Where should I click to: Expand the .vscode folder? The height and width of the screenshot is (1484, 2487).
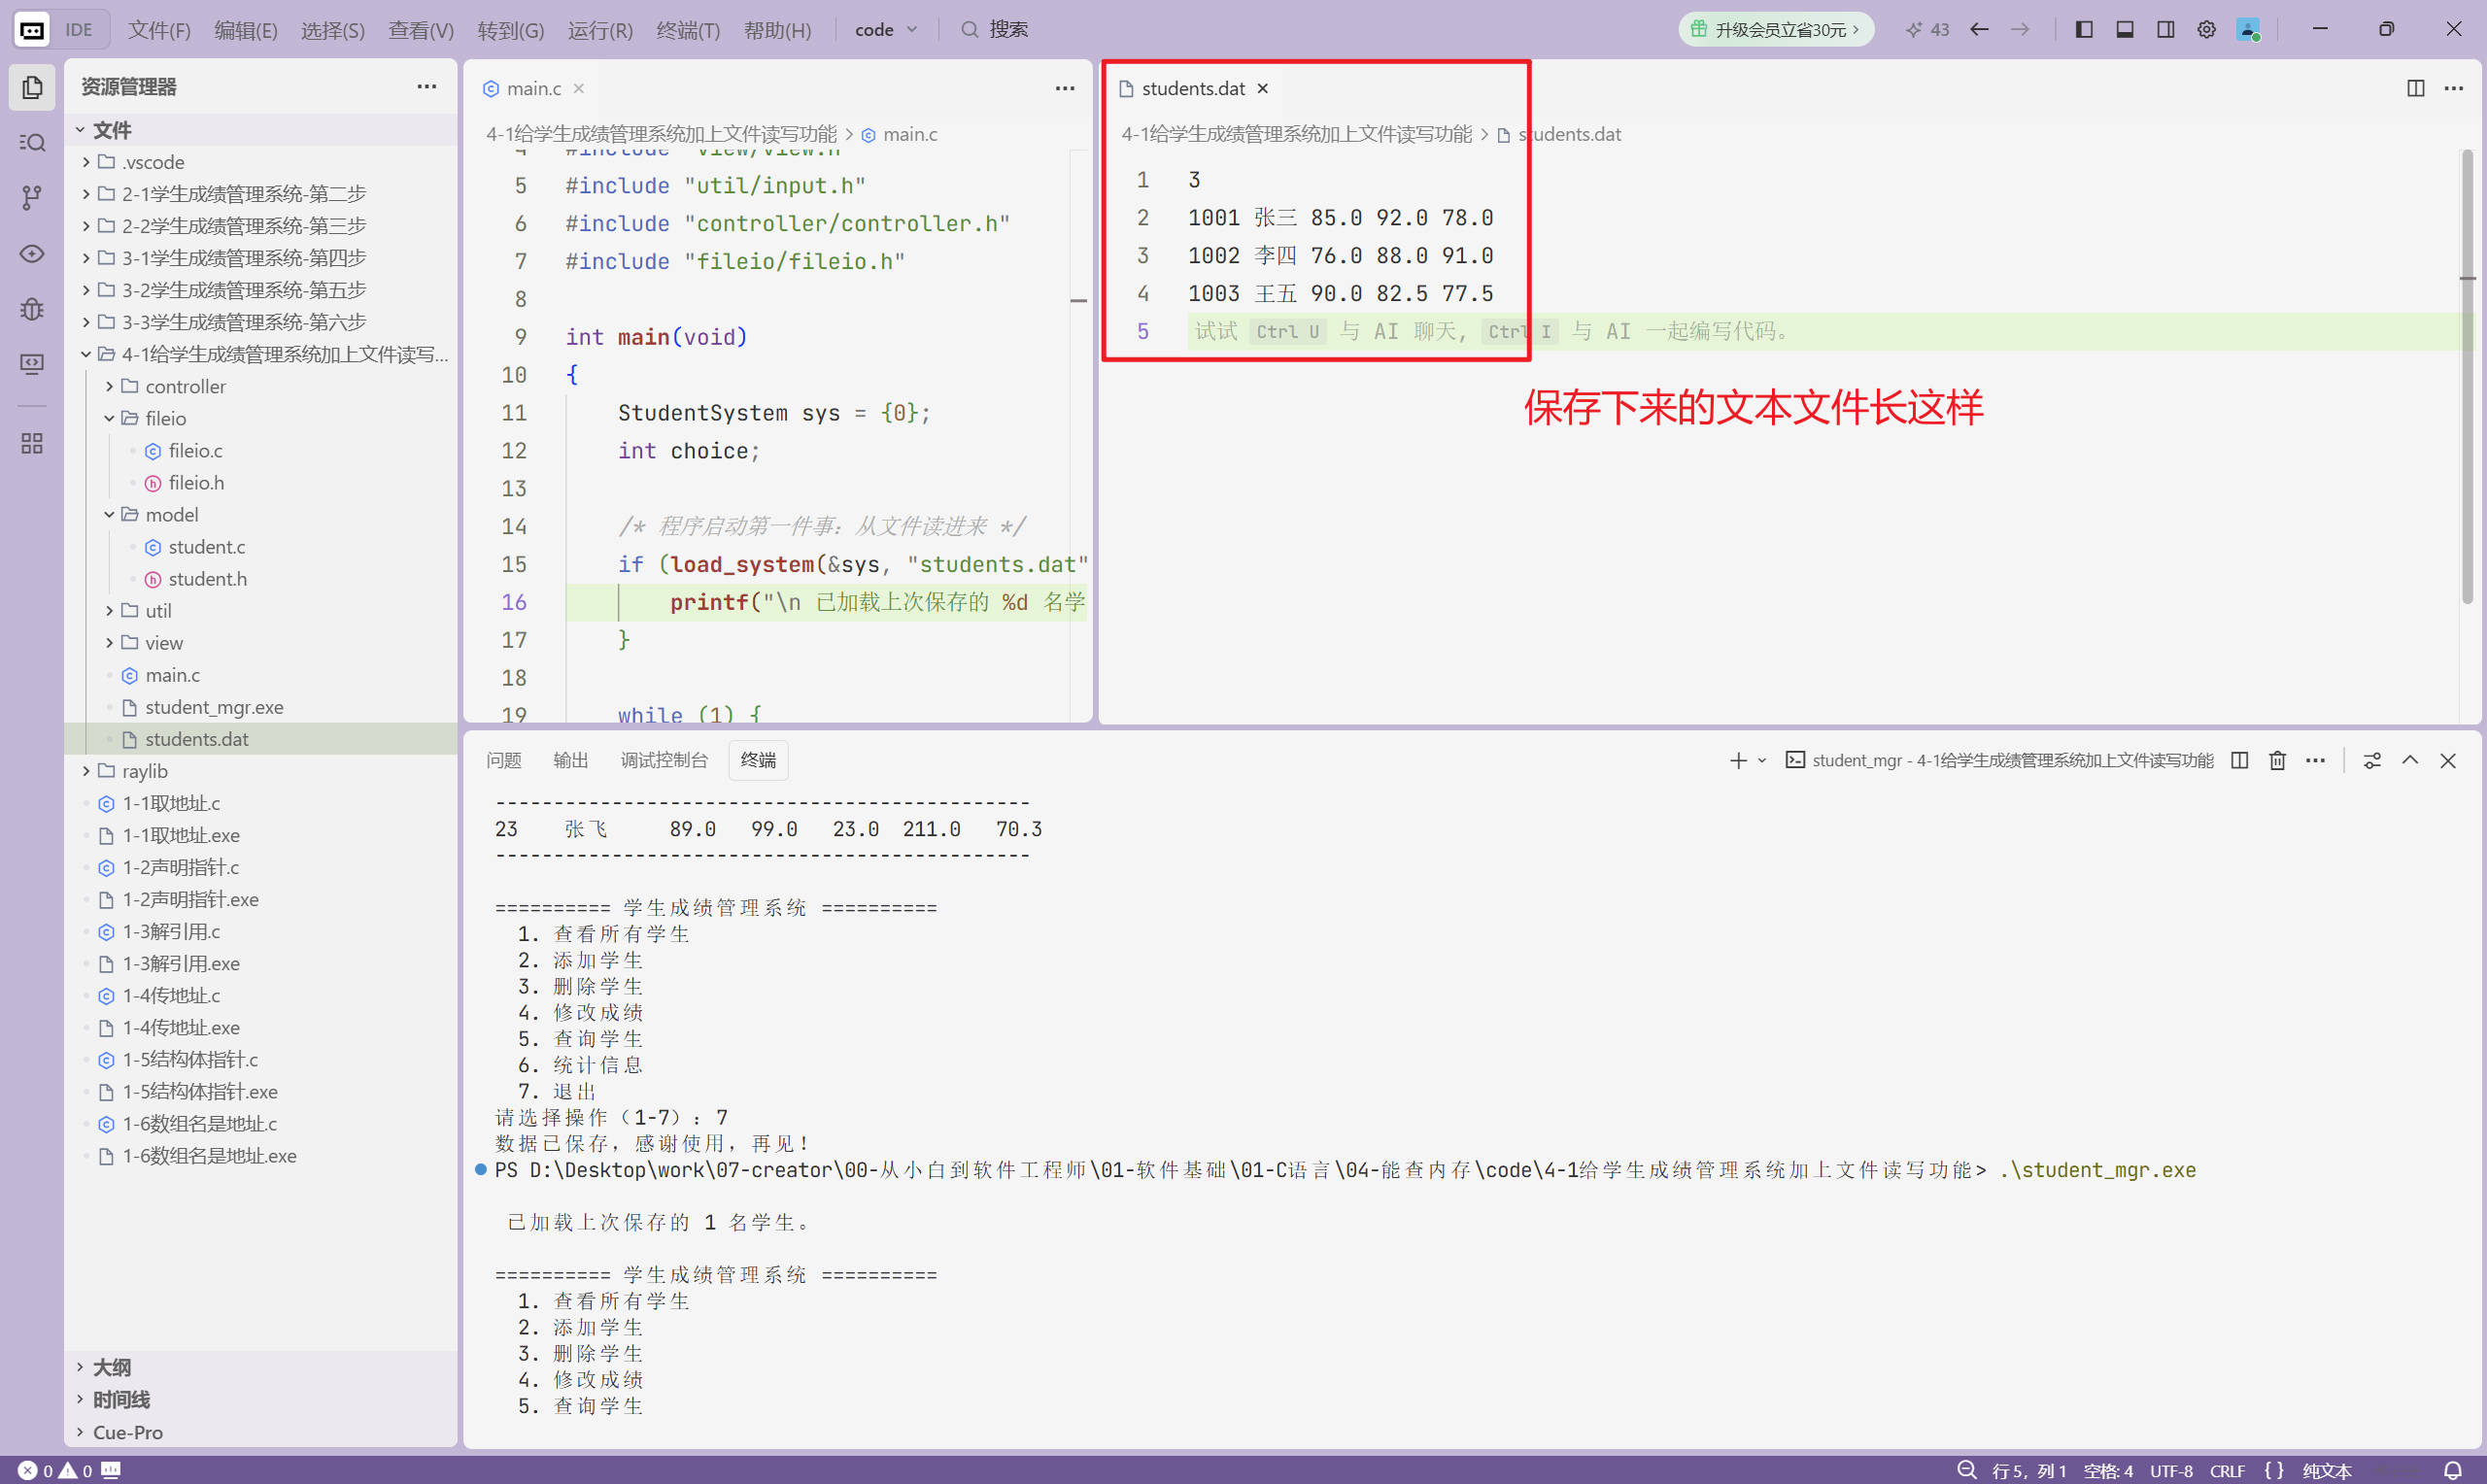(x=260, y=162)
